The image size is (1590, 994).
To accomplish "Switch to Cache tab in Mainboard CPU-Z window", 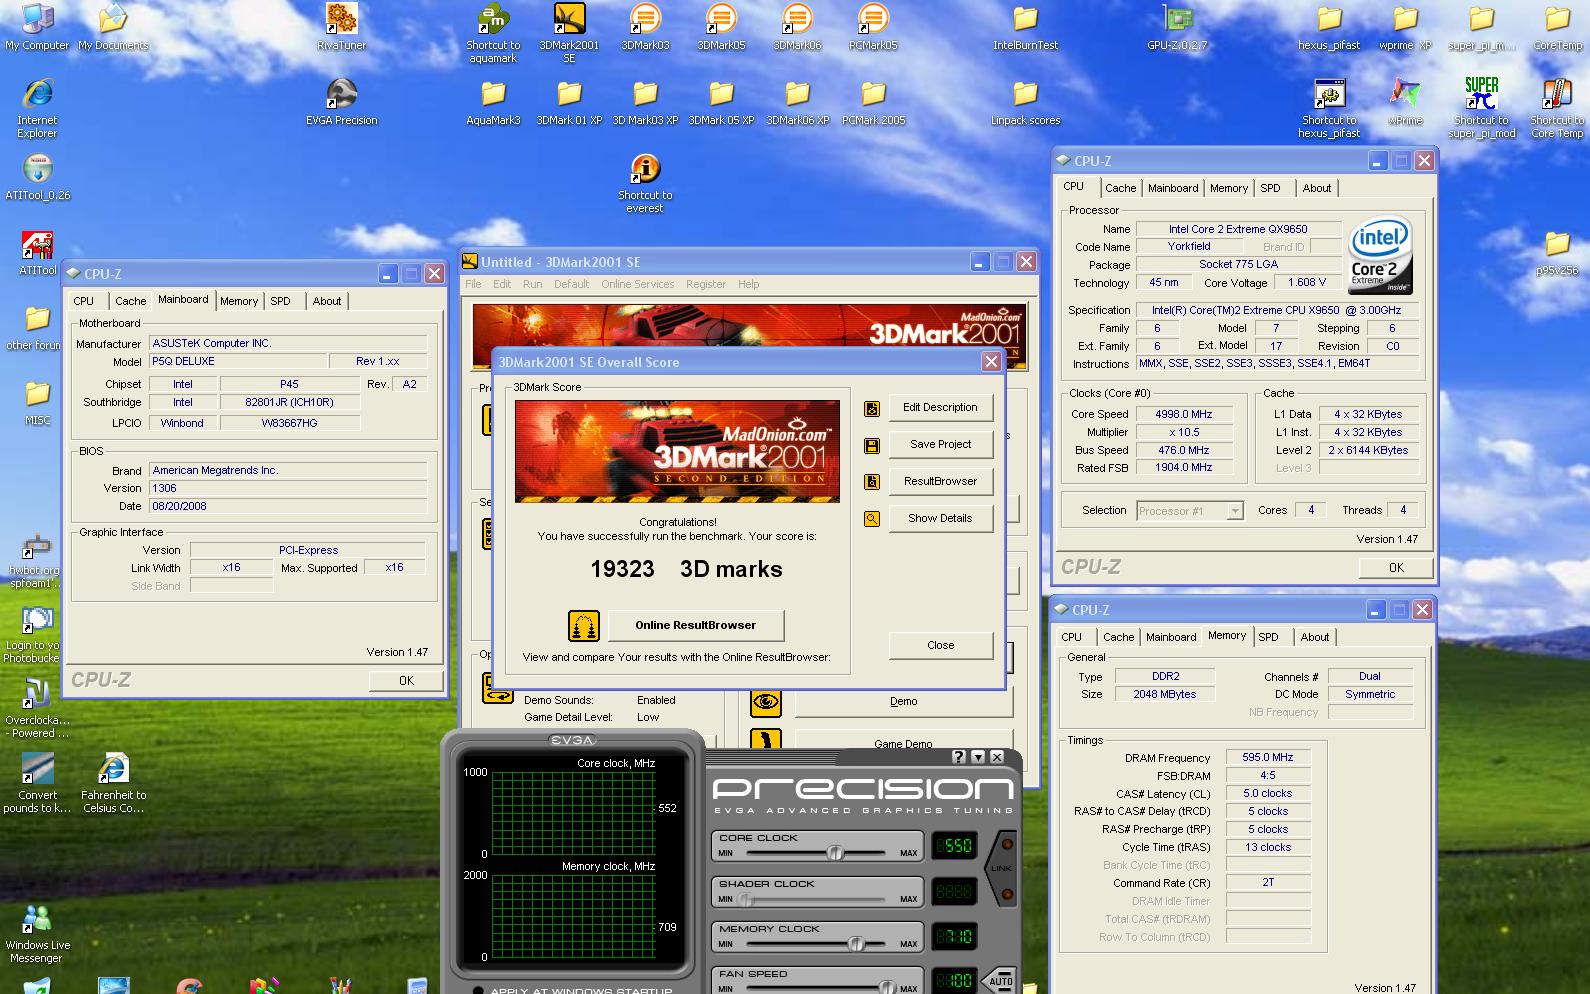I will coord(130,301).
